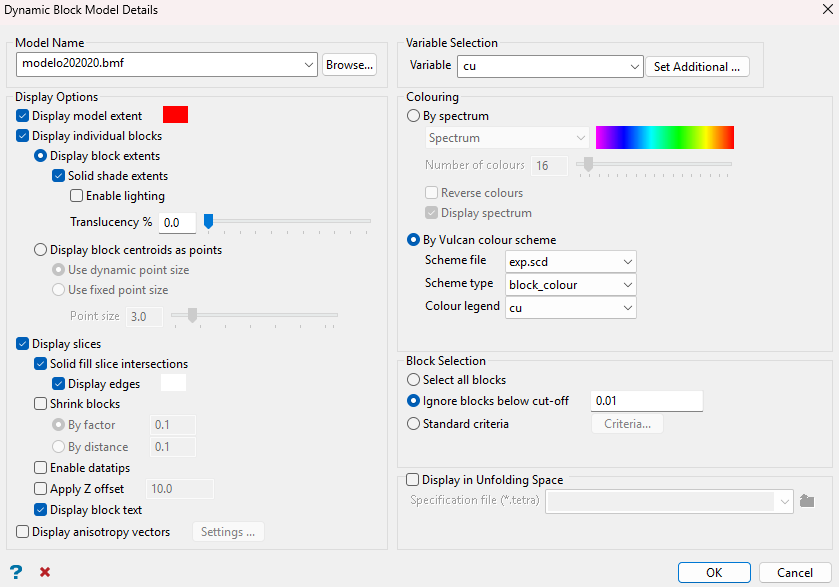Click the cut-off value input field
The width and height of the screenshot is (839, 587).
(646, 401)
